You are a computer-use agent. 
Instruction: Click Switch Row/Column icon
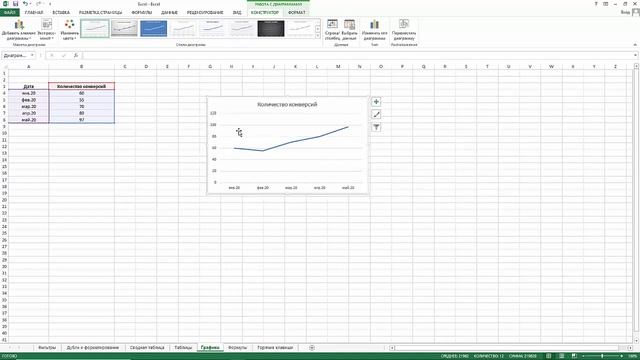point(333,29)
